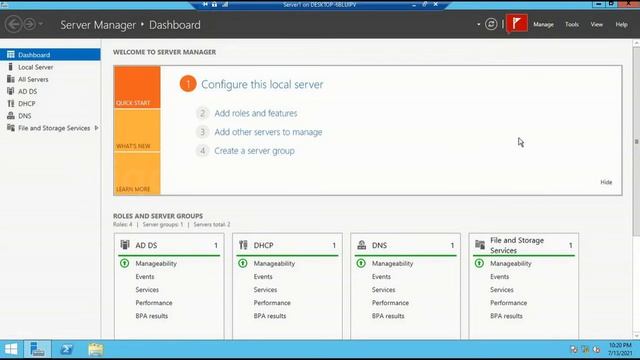Select Dashboard in the left sidebar
The image size is (640, 360).
pyautogui.click(x=50, y=55)
